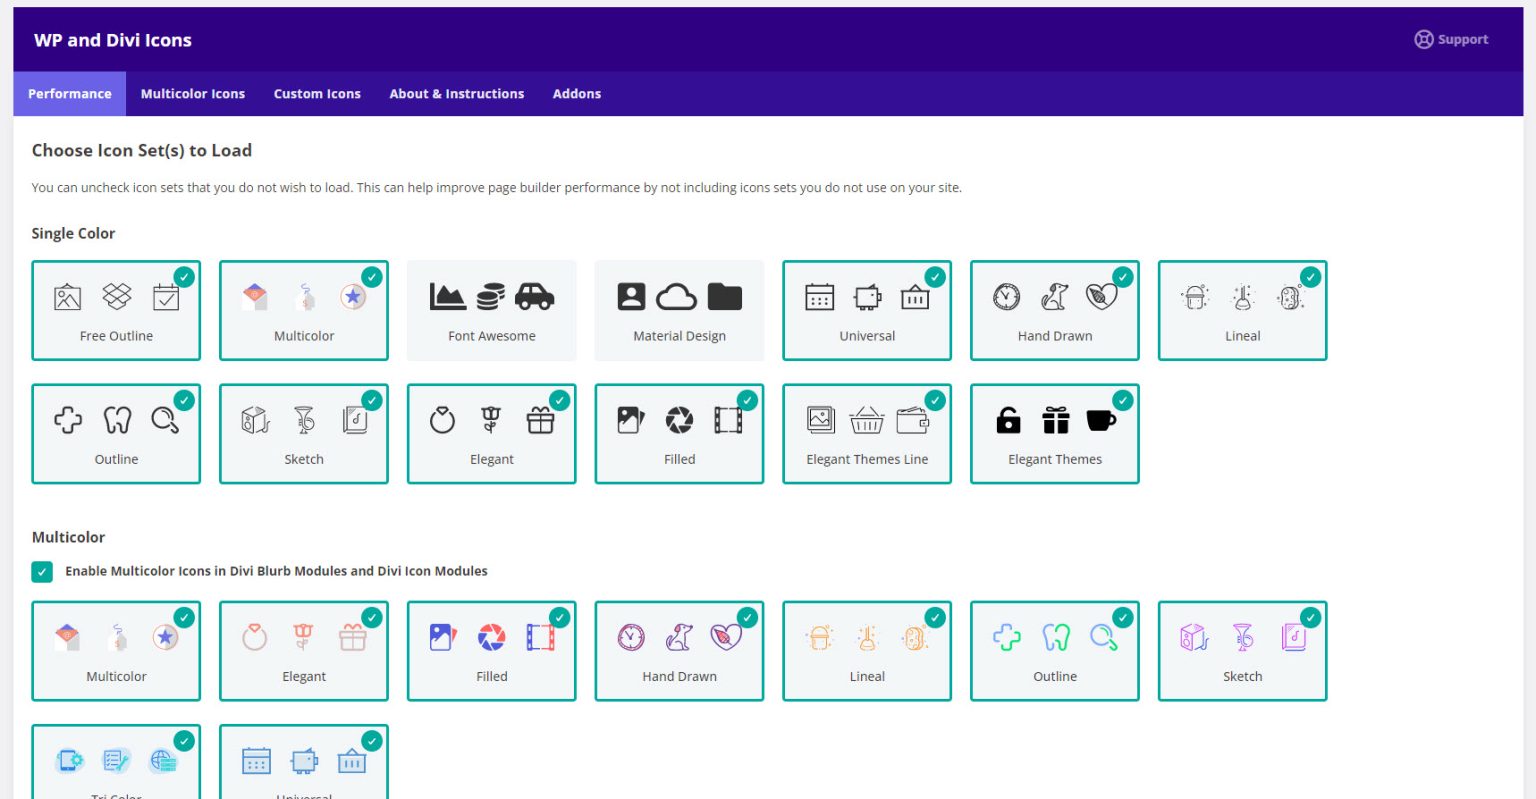Select the camera aperture icon in Filled card
Viewport: 1536px width, 799px height.
[679, 420]
